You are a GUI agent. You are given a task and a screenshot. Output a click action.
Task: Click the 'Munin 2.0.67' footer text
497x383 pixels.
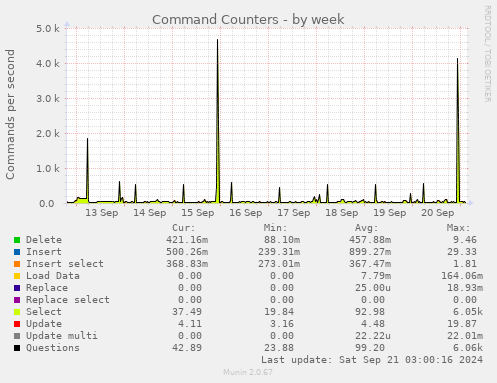pyautogui.click(x=248, y=372)
